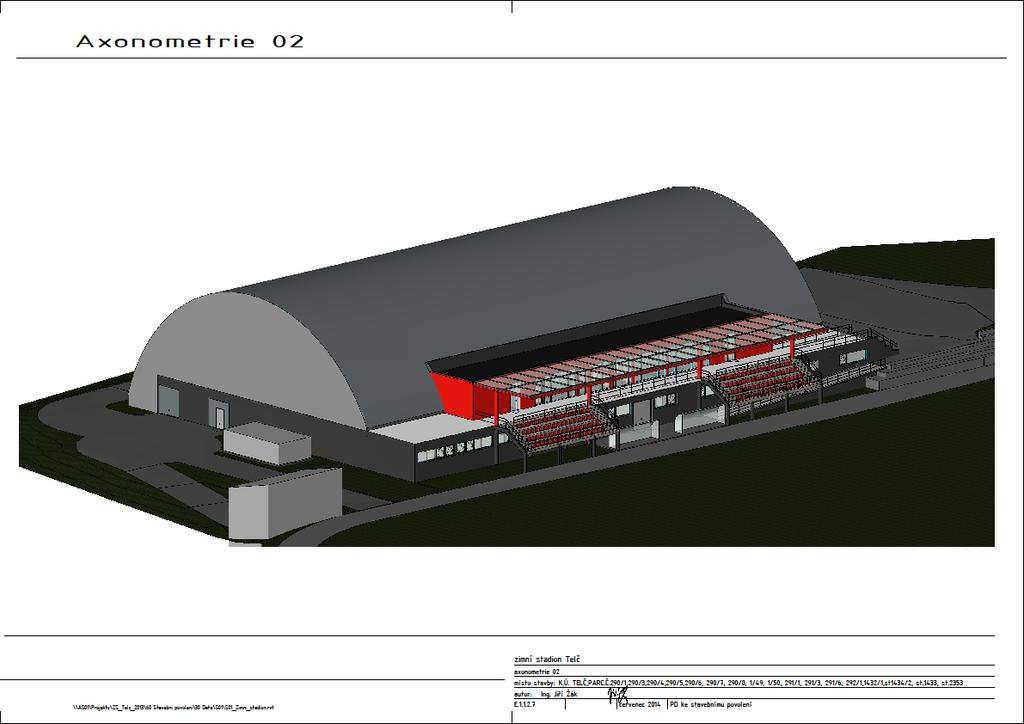This screenshot has width=1024, height=724.
Task: Click the 'Axonometrie 02' sheet title
Action: tap(190, 41)
